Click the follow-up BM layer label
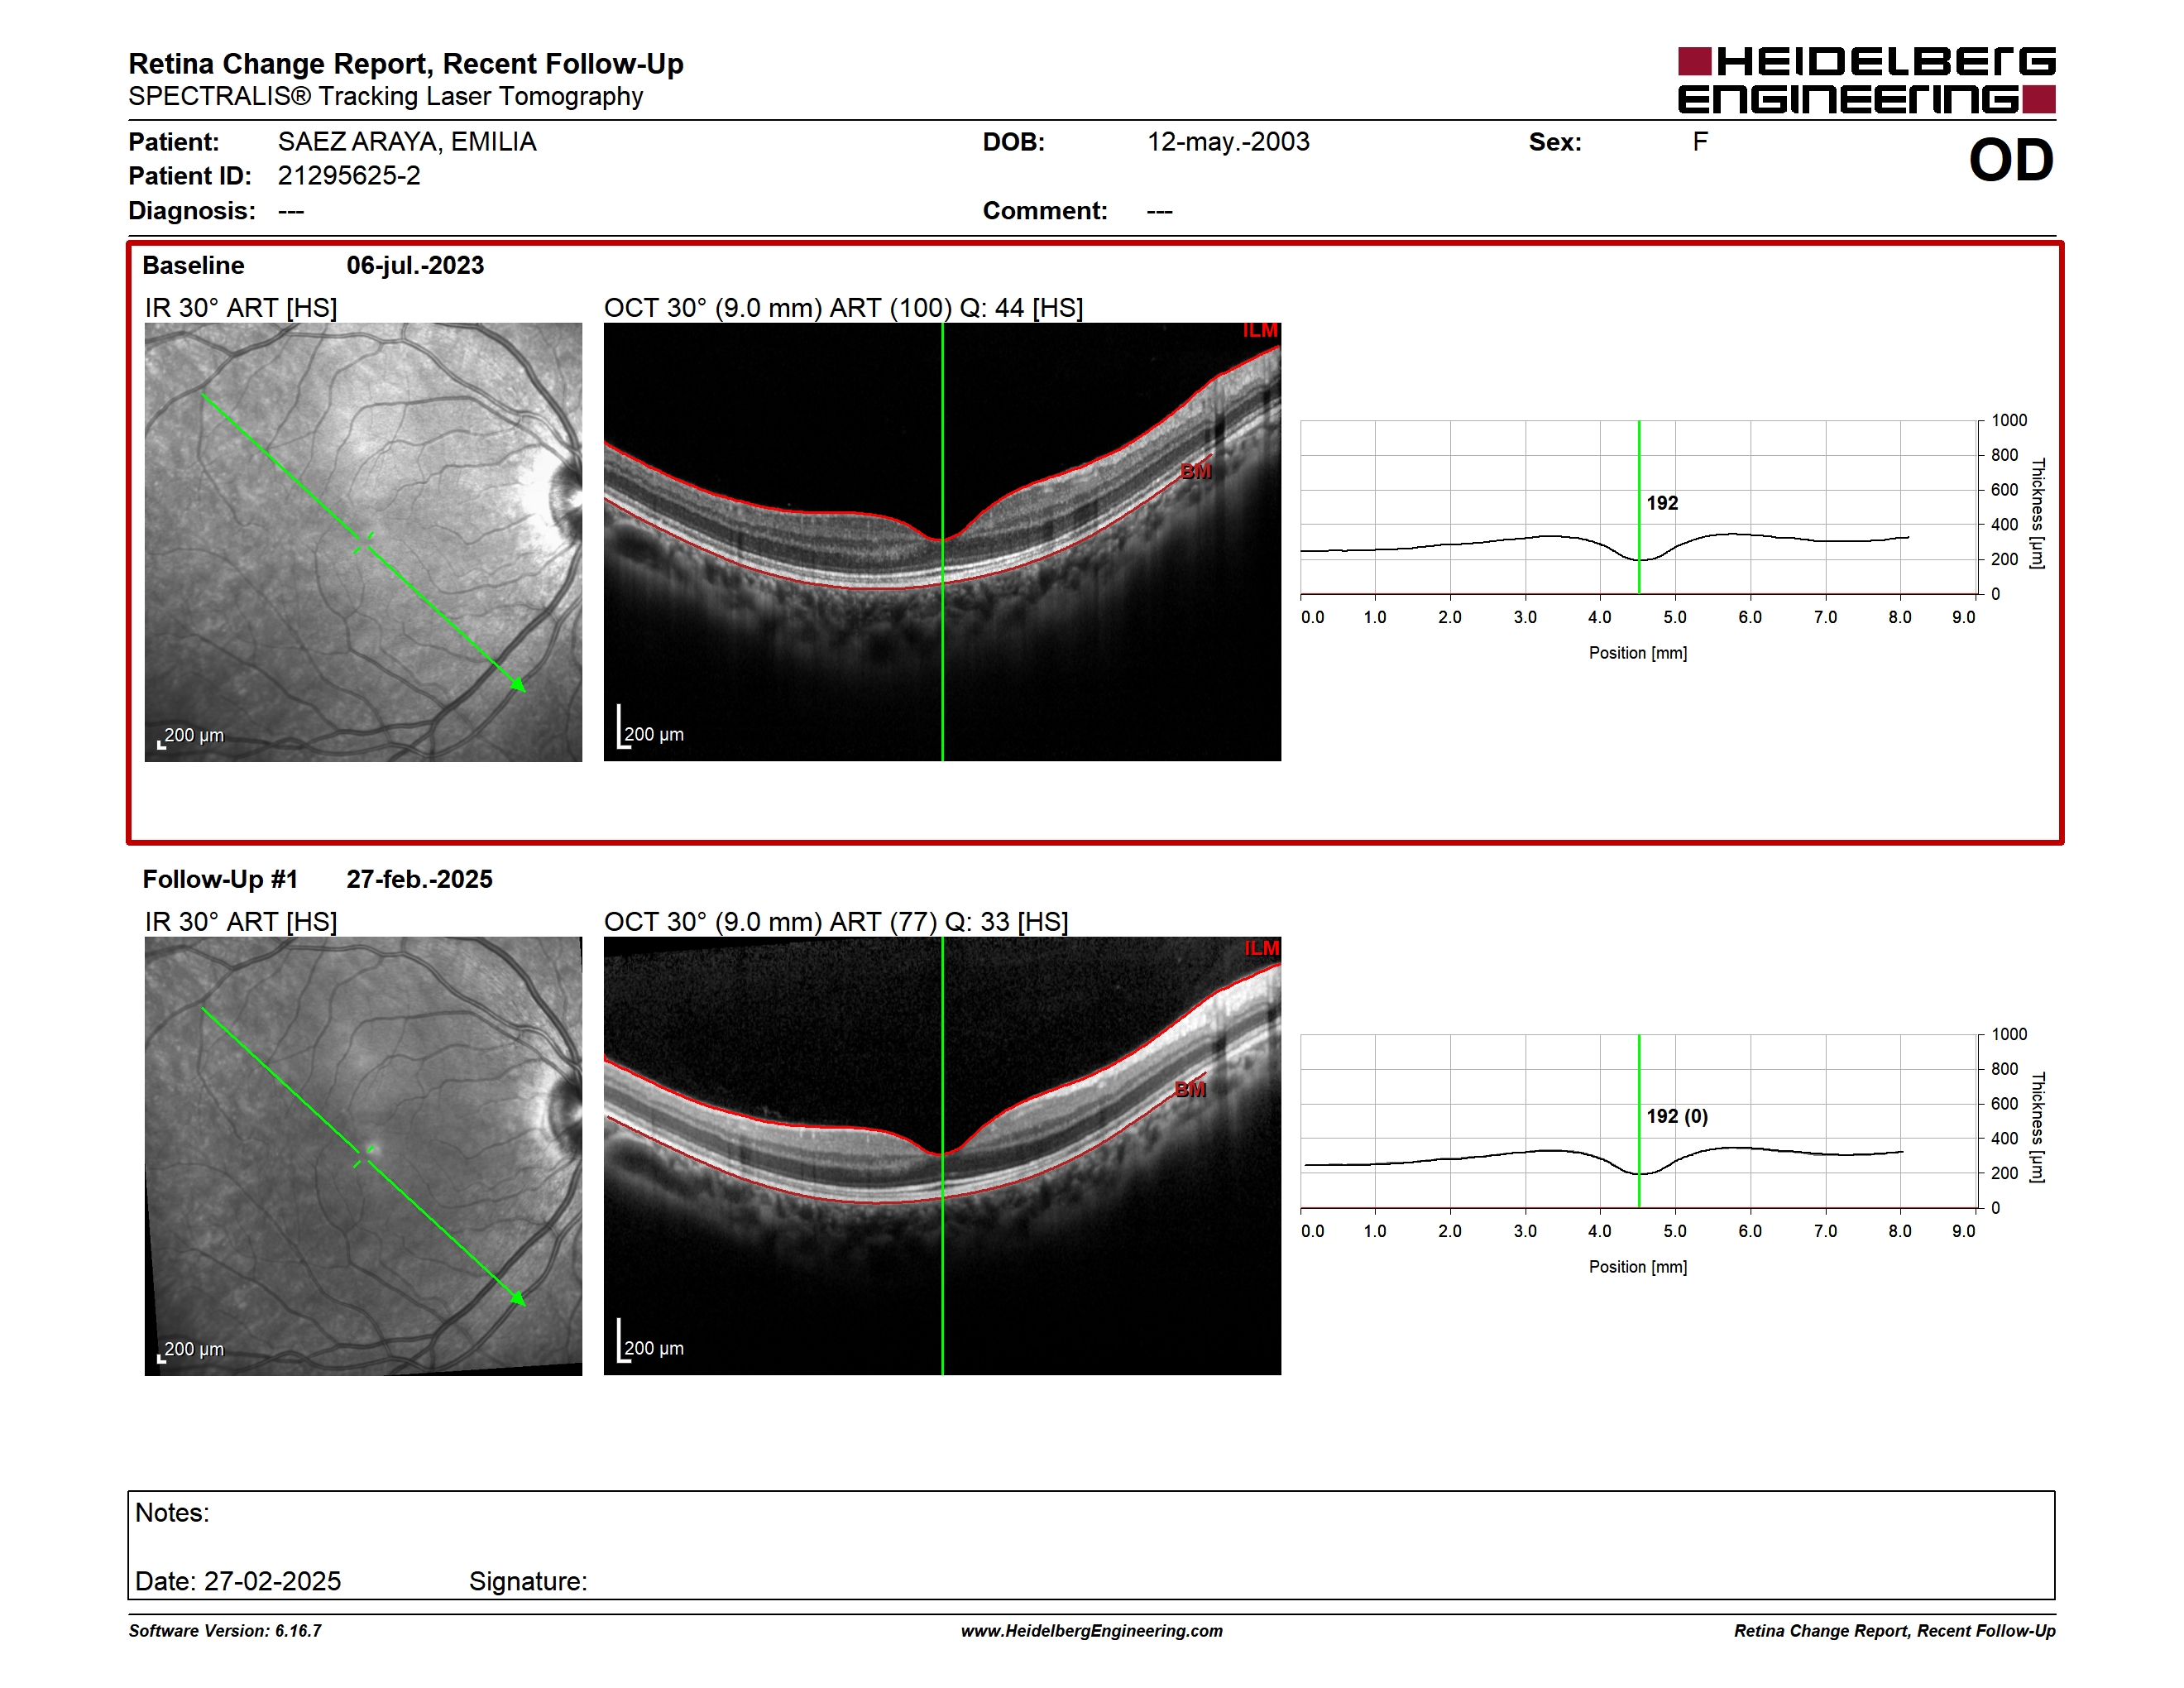 pyautogui.click(x=1190, y=1089)
